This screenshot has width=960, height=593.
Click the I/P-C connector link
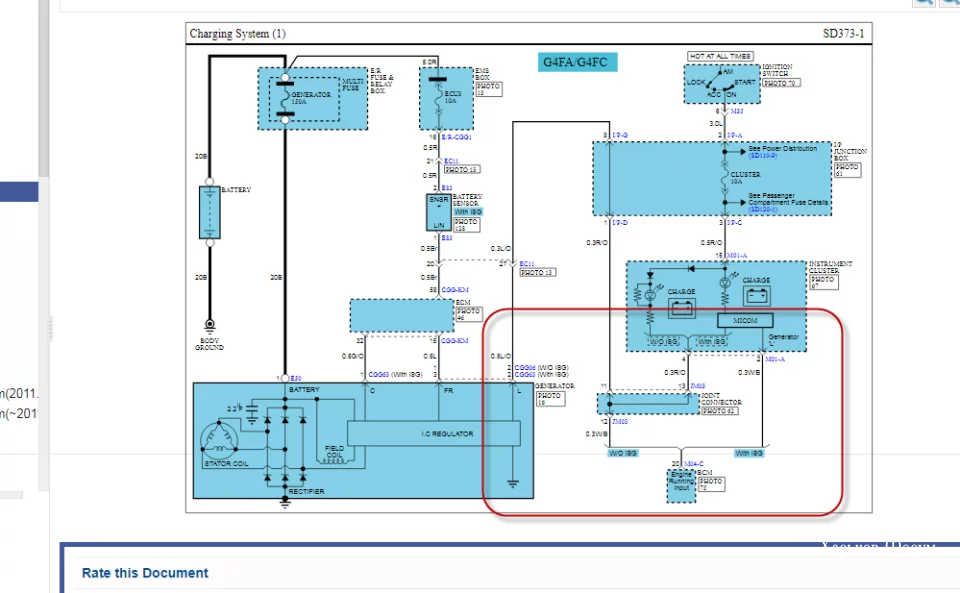pyautogui.click(x=734, y=223)
